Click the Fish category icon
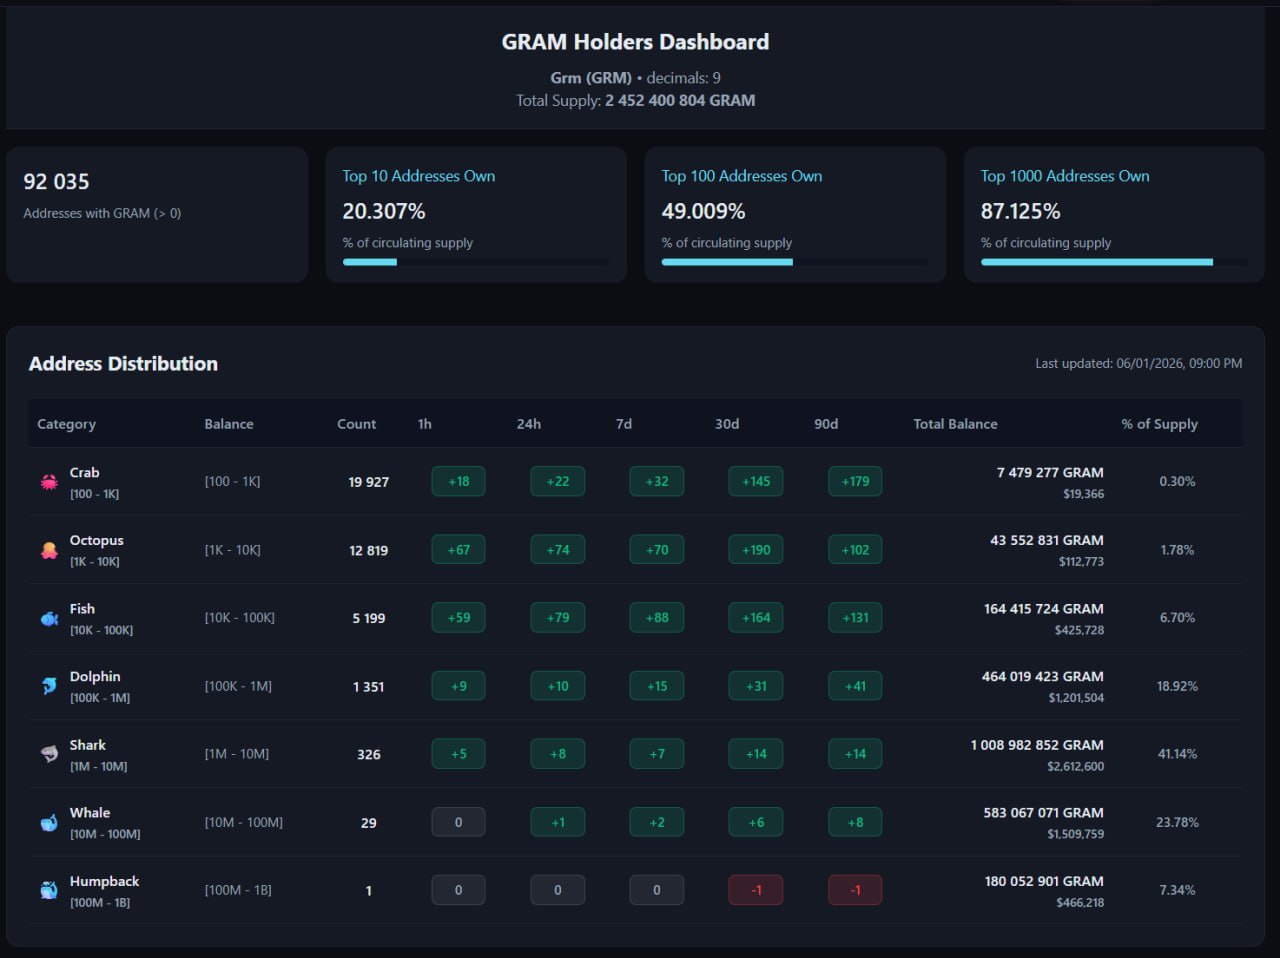The height and width of the screenshot is (958, 1280). pos(49,618)
